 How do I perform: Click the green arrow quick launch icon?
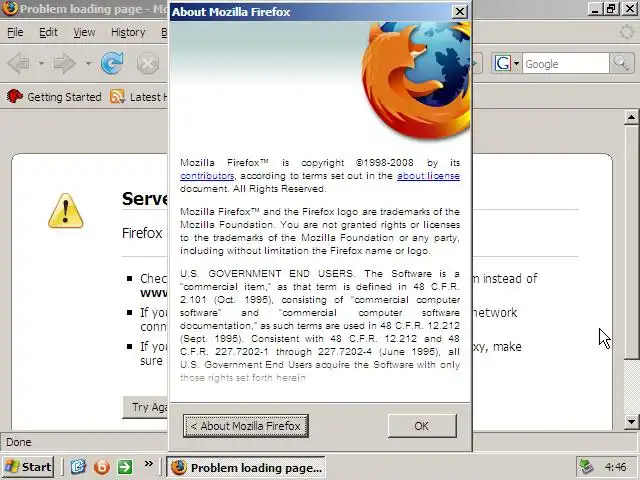point(125,467)
